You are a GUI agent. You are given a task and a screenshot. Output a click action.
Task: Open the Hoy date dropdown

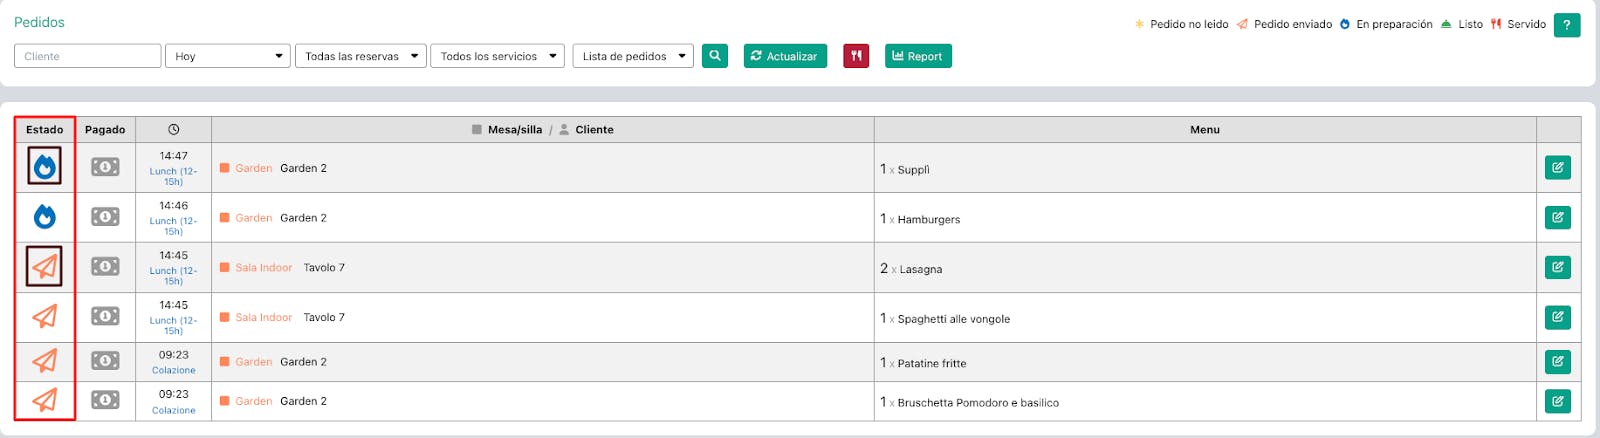point(228,56)
